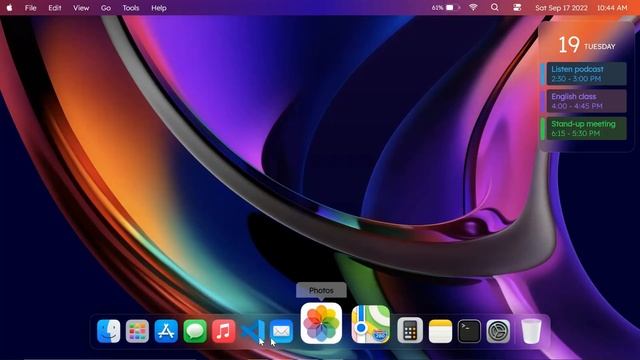Image resolution: width=640 pixels, height=360 pixels.
Task: Open System Preferences in dock
Action: 498,331
